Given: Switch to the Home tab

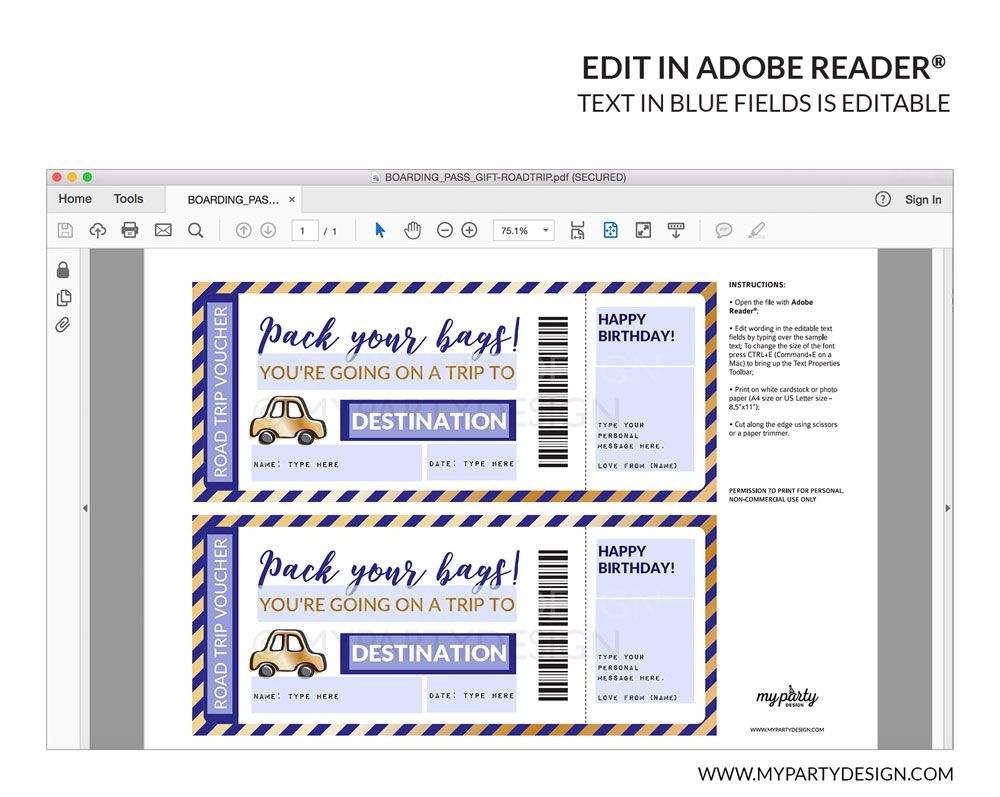Looking at the screenshot, I should click(x=75, y=199).
